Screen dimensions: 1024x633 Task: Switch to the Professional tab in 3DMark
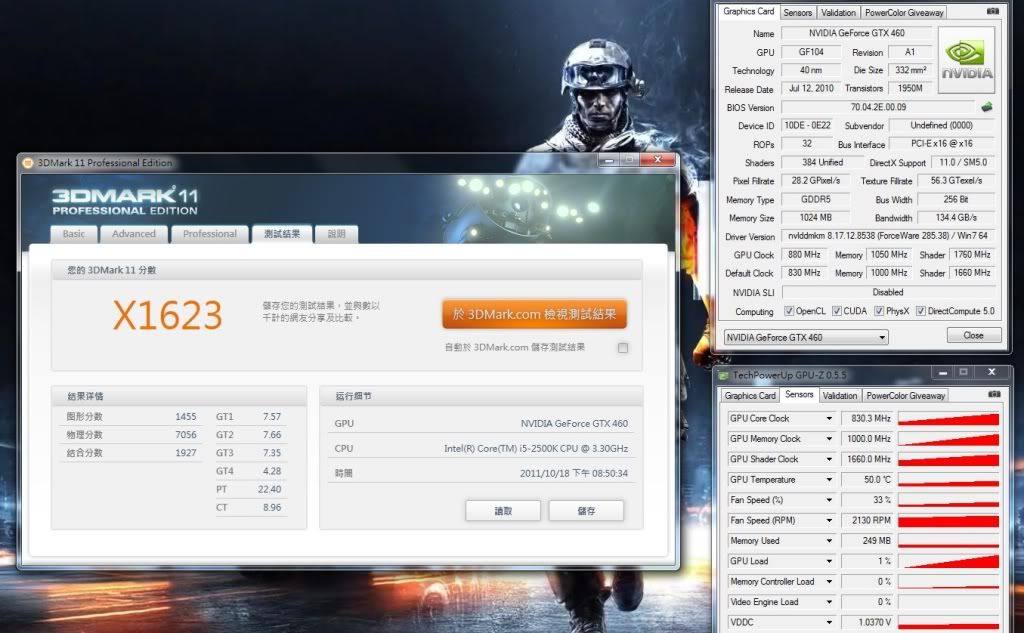coord(210,234)
